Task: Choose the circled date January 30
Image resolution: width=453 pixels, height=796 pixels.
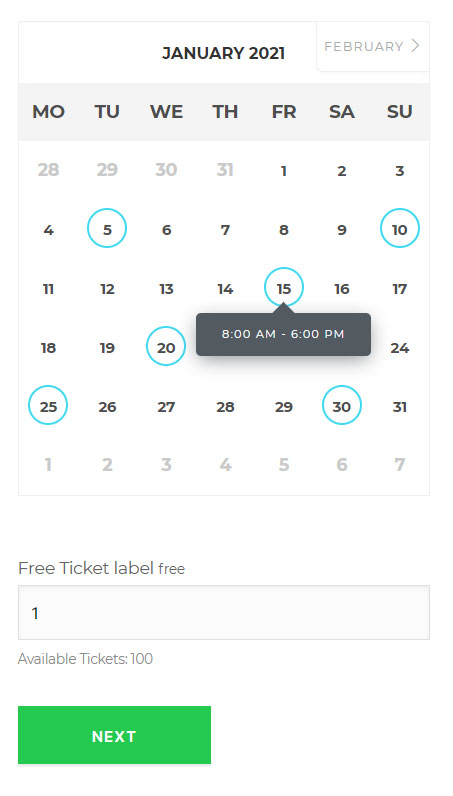Action: [x=342, y=405]
